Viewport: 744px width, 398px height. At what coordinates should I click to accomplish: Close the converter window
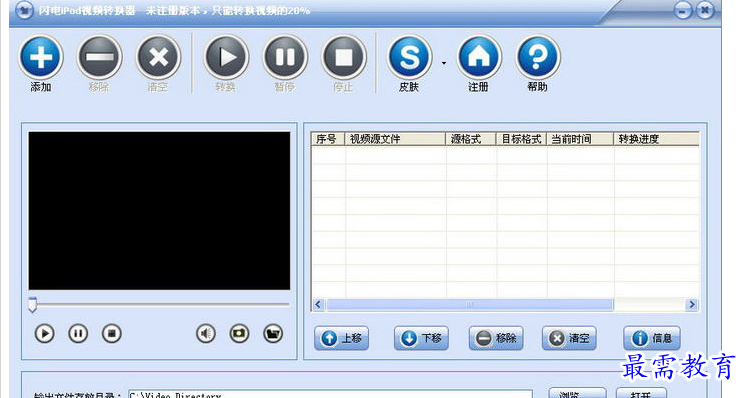[x=706, y=10]
